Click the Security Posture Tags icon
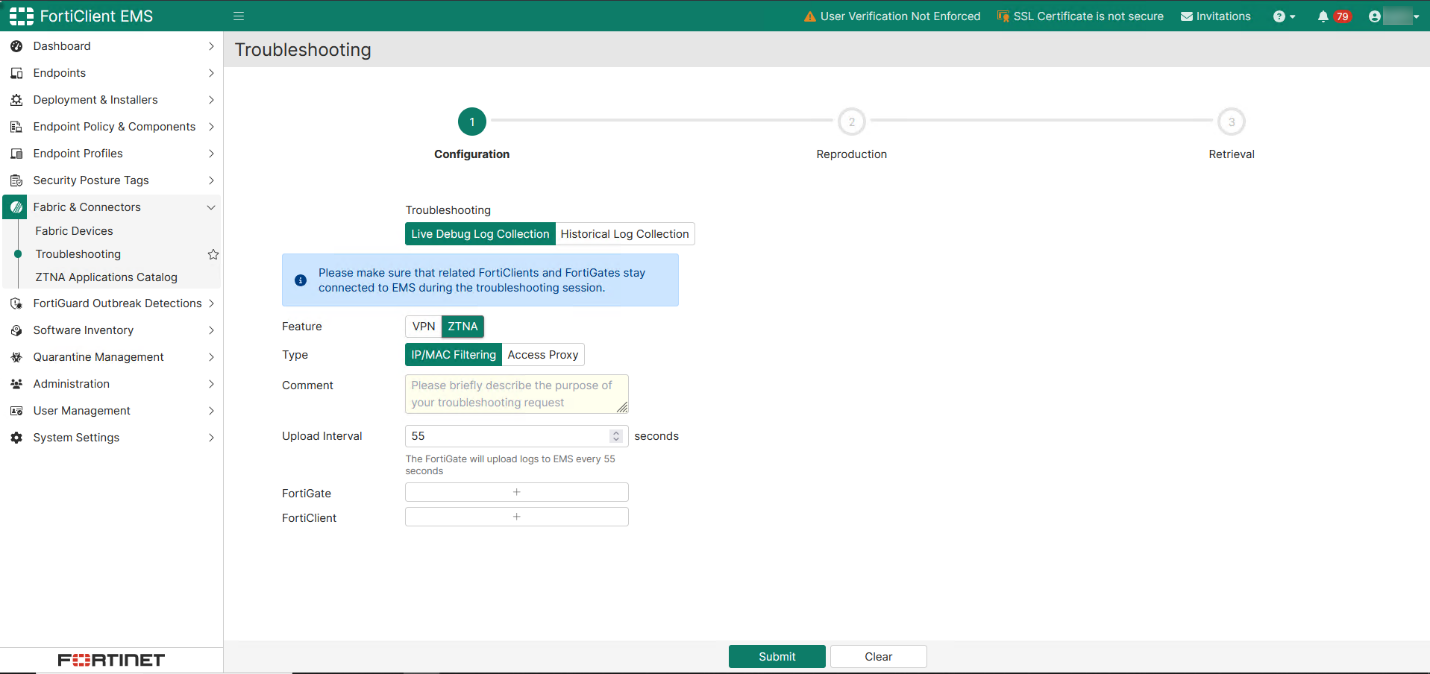Image resolution: width=1430 pixels, height=674 pixels. (16, 181)
